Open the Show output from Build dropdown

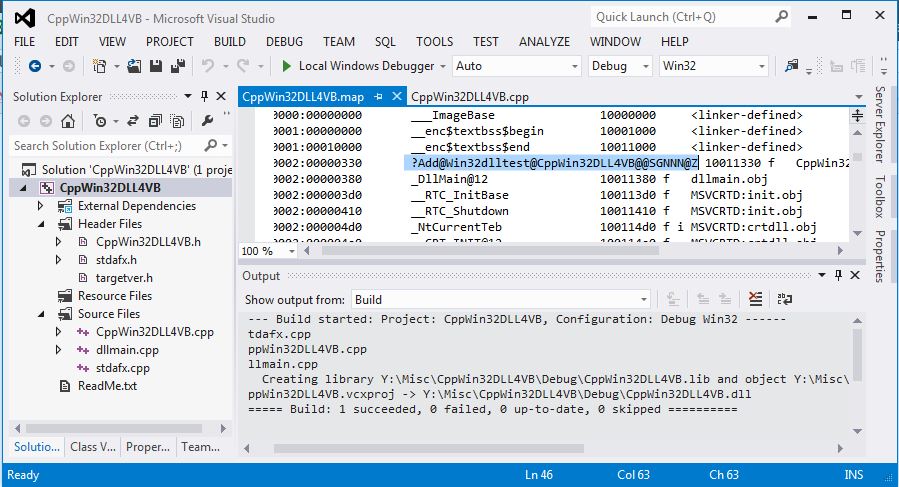tap(644, 299)
